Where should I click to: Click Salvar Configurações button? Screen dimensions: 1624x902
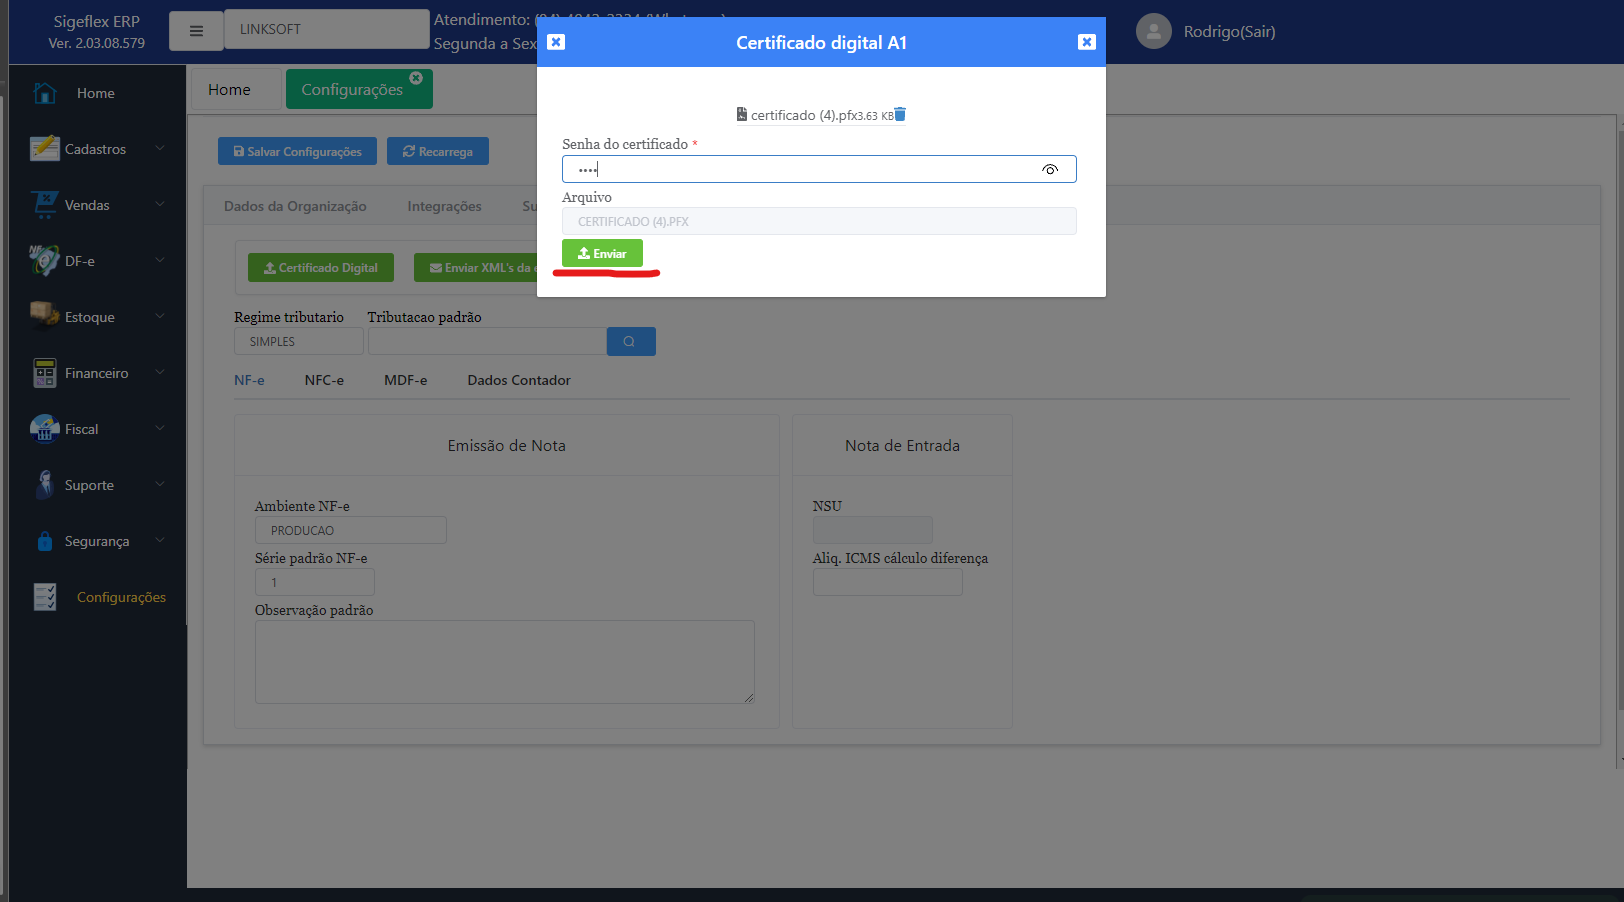click(297, 152)
